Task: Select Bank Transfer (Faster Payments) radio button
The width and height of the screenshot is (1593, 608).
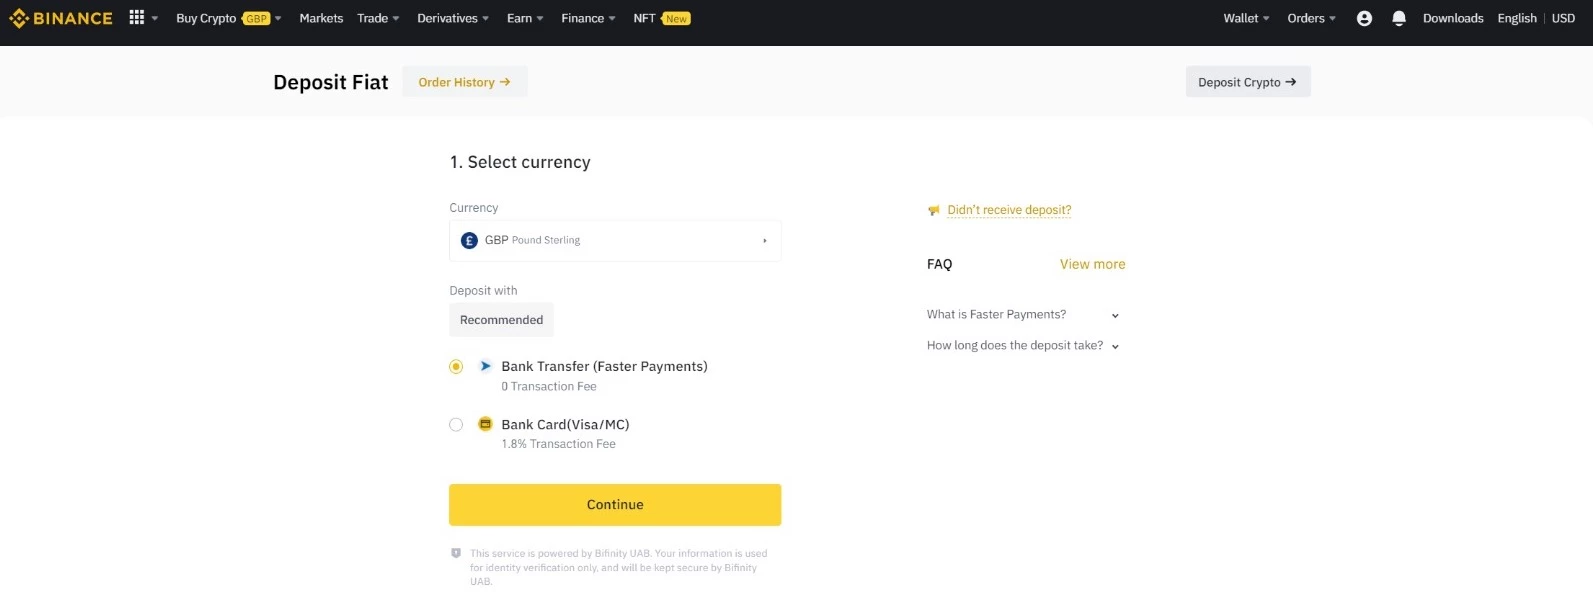Action: (x=456, y=367)
